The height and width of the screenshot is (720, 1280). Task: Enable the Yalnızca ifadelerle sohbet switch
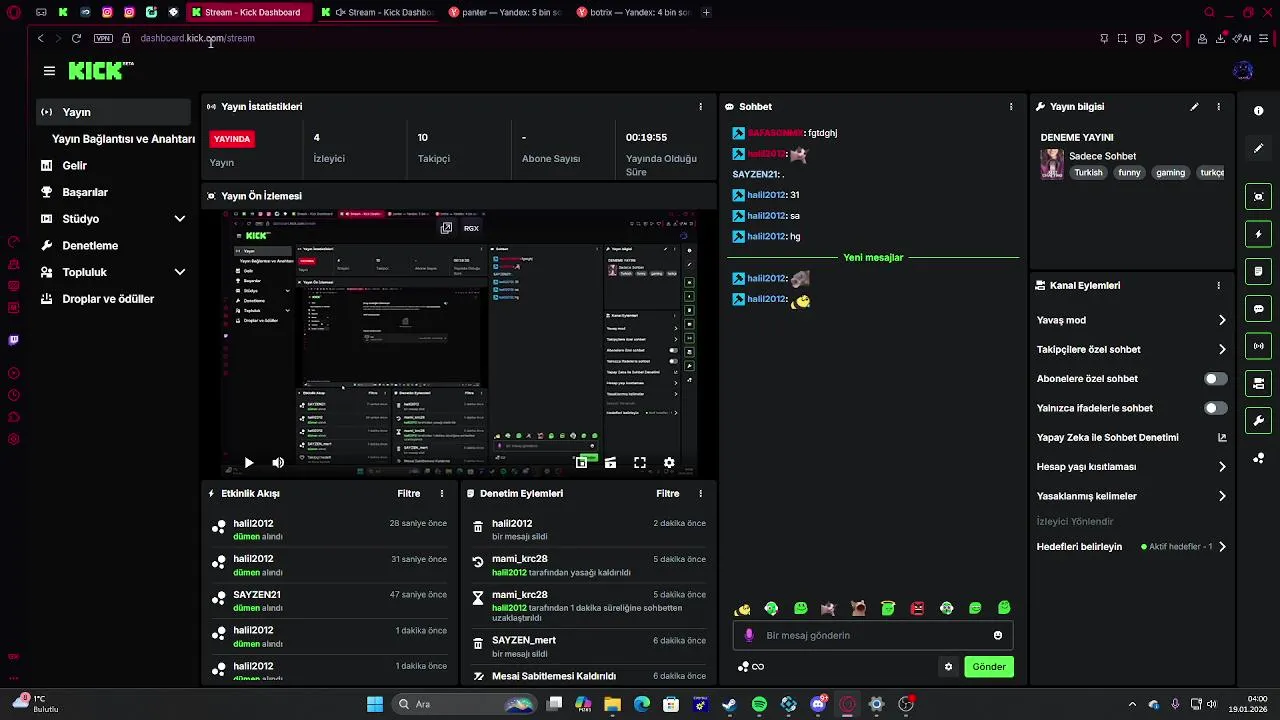1215,408
